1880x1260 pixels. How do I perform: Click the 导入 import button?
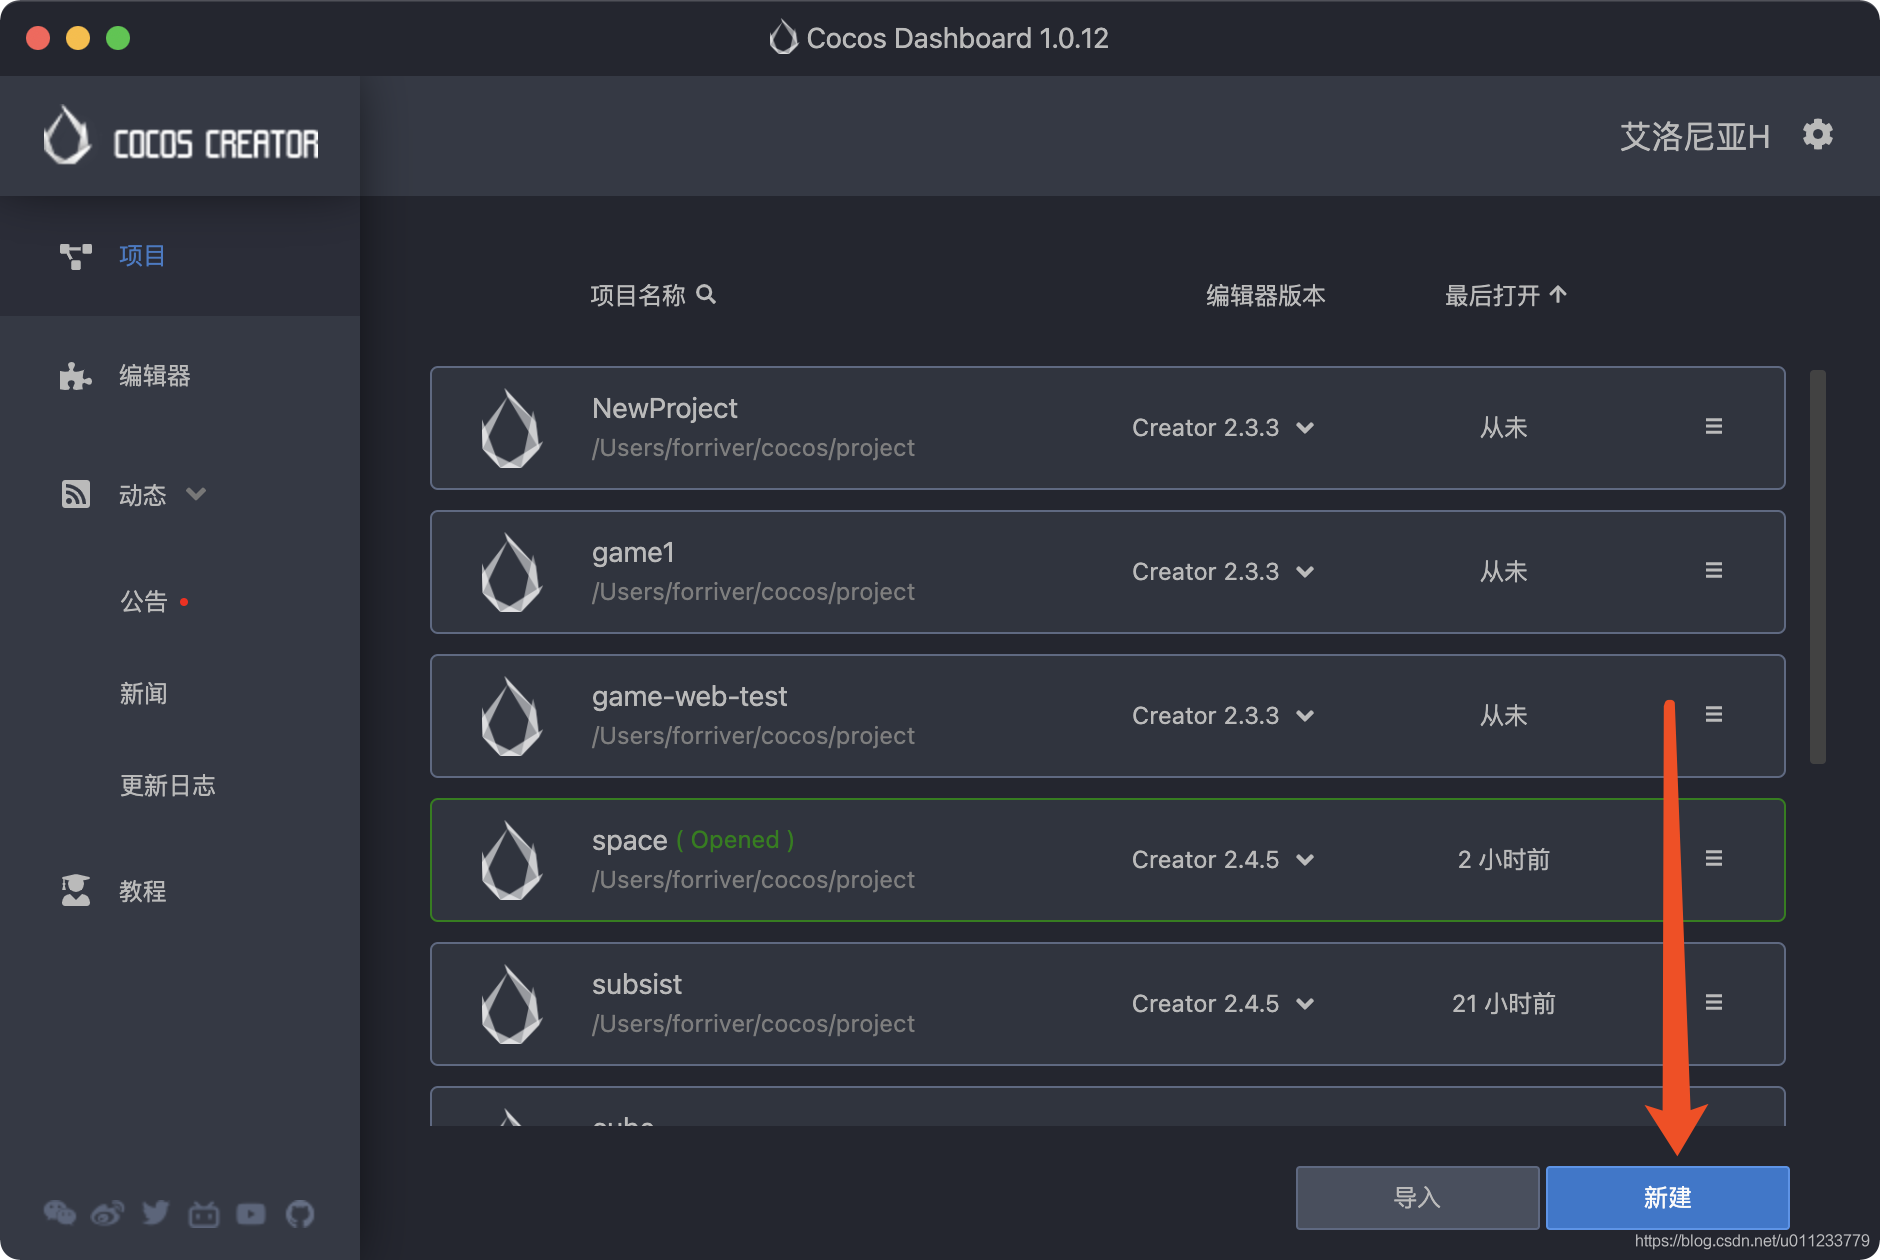pos(1417,1197)
